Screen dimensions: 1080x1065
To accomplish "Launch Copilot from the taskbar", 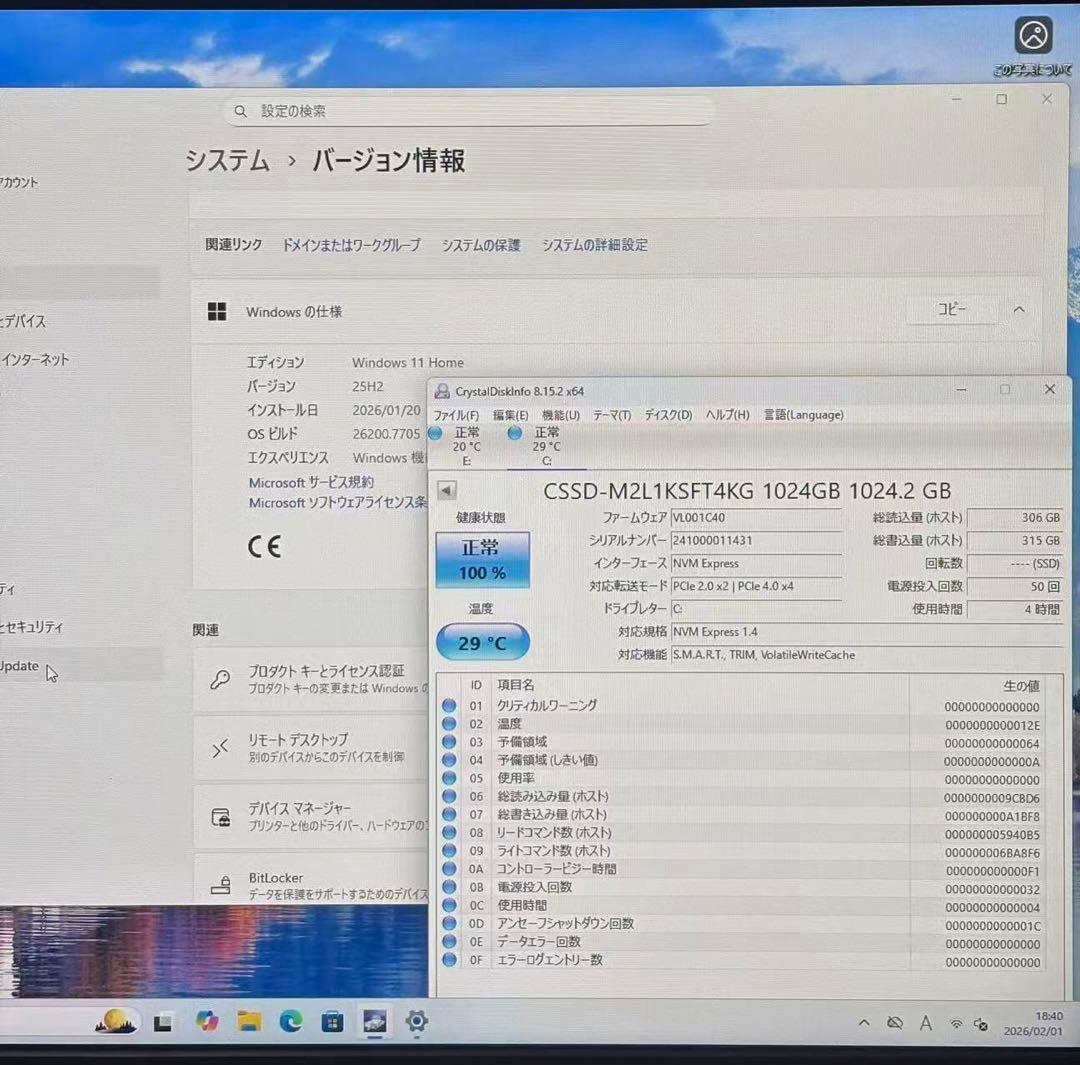I will click(x=207, y=1021).
